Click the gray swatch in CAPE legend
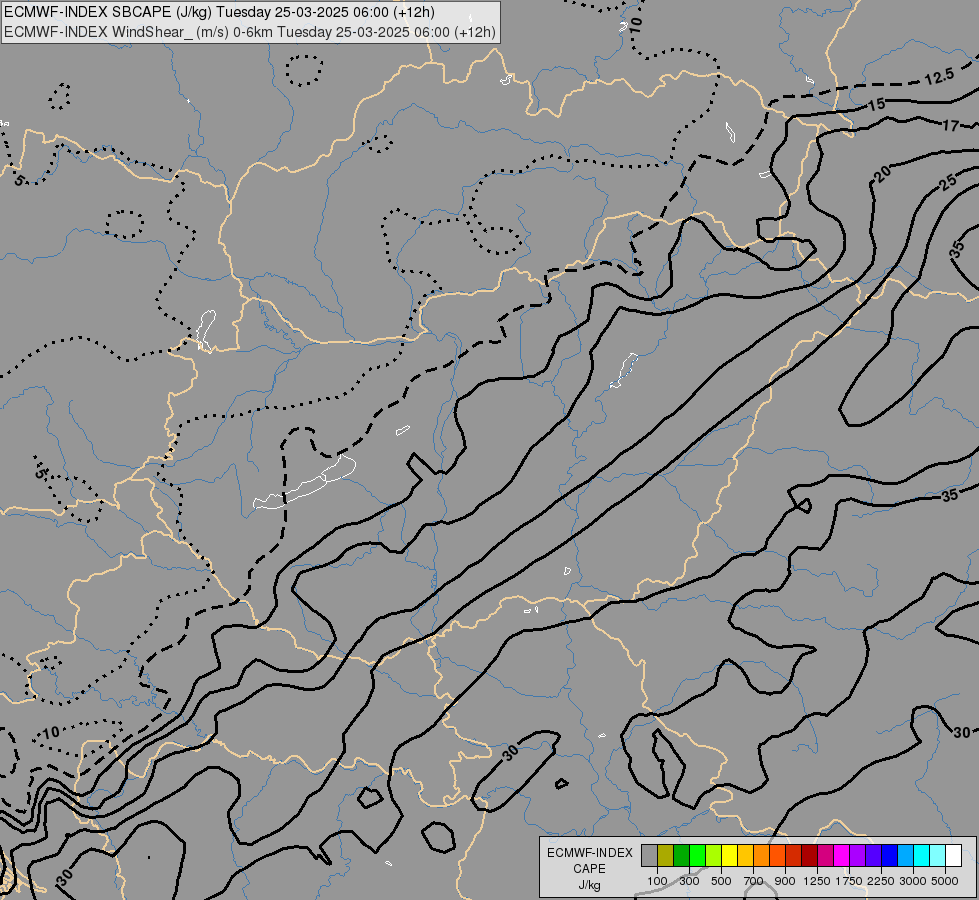Viewport: 979px width, 900px height. tap(649, 855)
